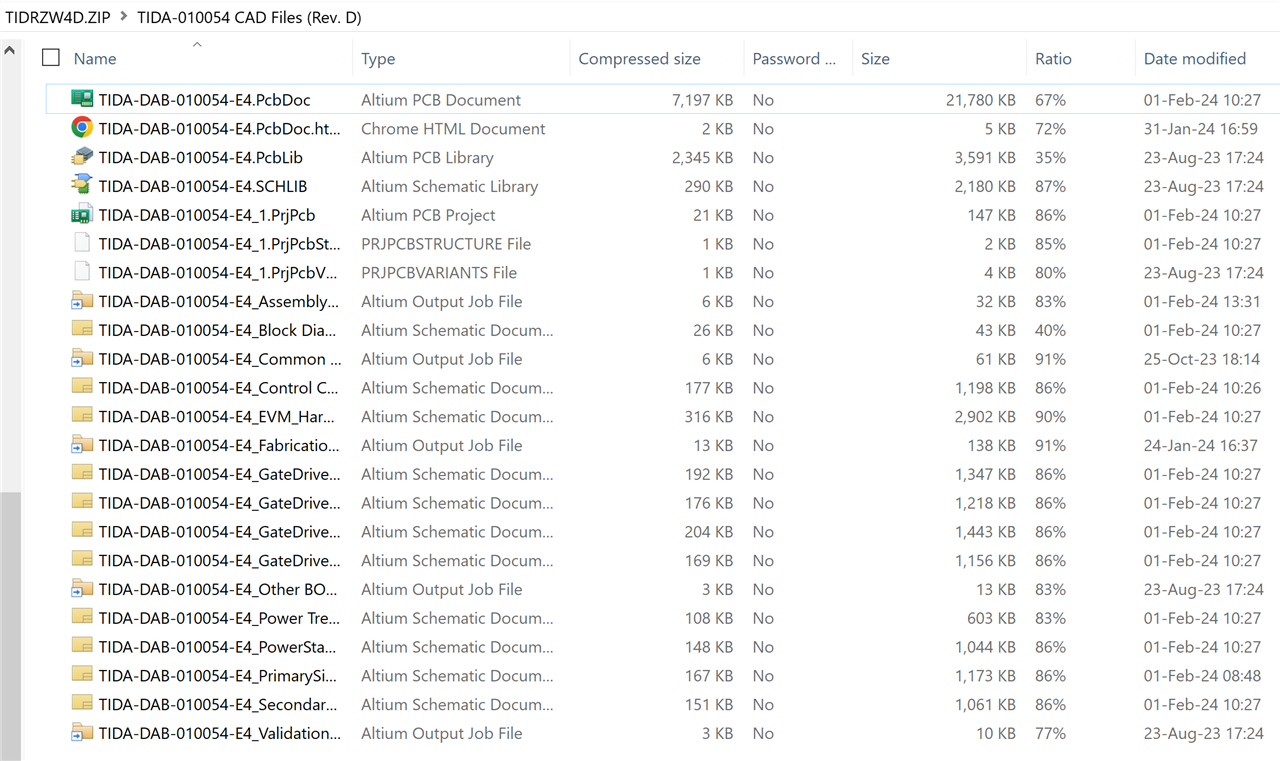Viewport: 1280px width, 761px height.
Task: Click the icon of GateDrive file sized 1,443 KB
Action: pyautogui.click(x=82, y=531)
